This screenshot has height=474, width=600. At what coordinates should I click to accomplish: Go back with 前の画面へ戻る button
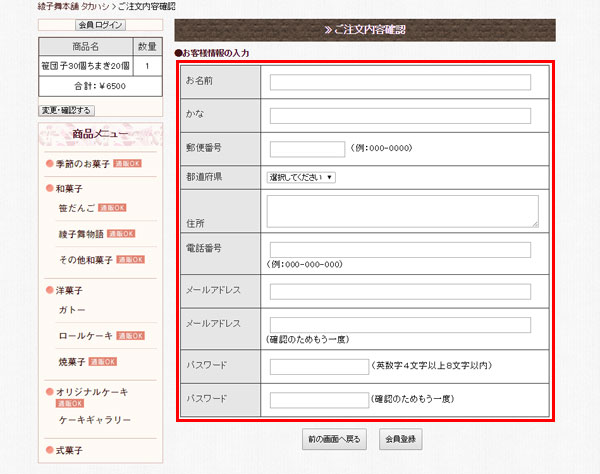click(334, 439)
